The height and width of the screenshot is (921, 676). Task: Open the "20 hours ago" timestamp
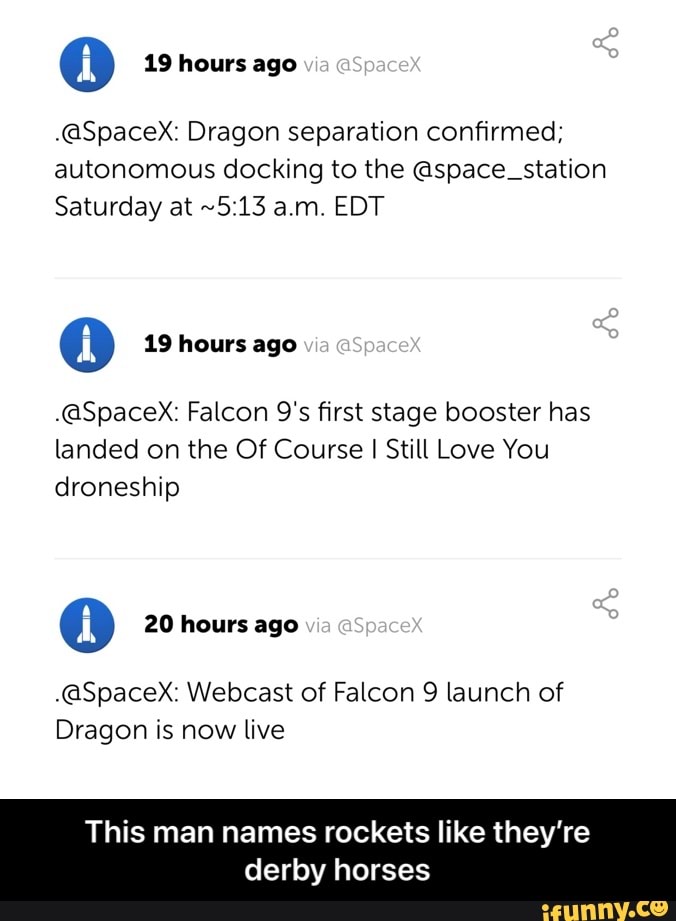click(x=221, y=624)
